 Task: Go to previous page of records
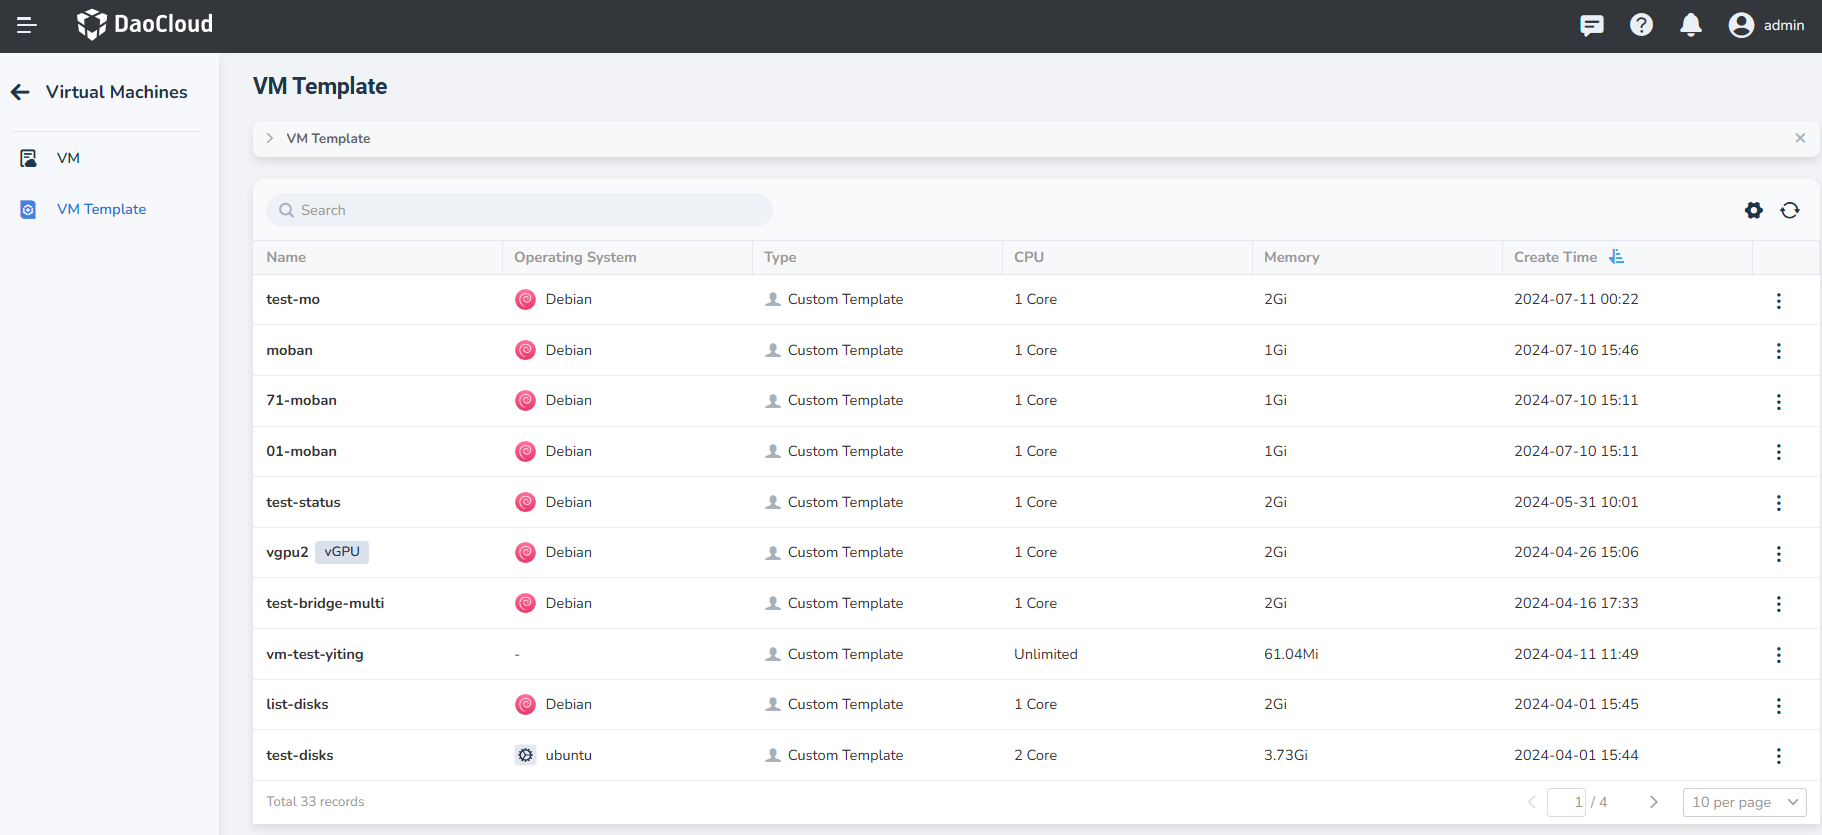tap(1531, 802)
